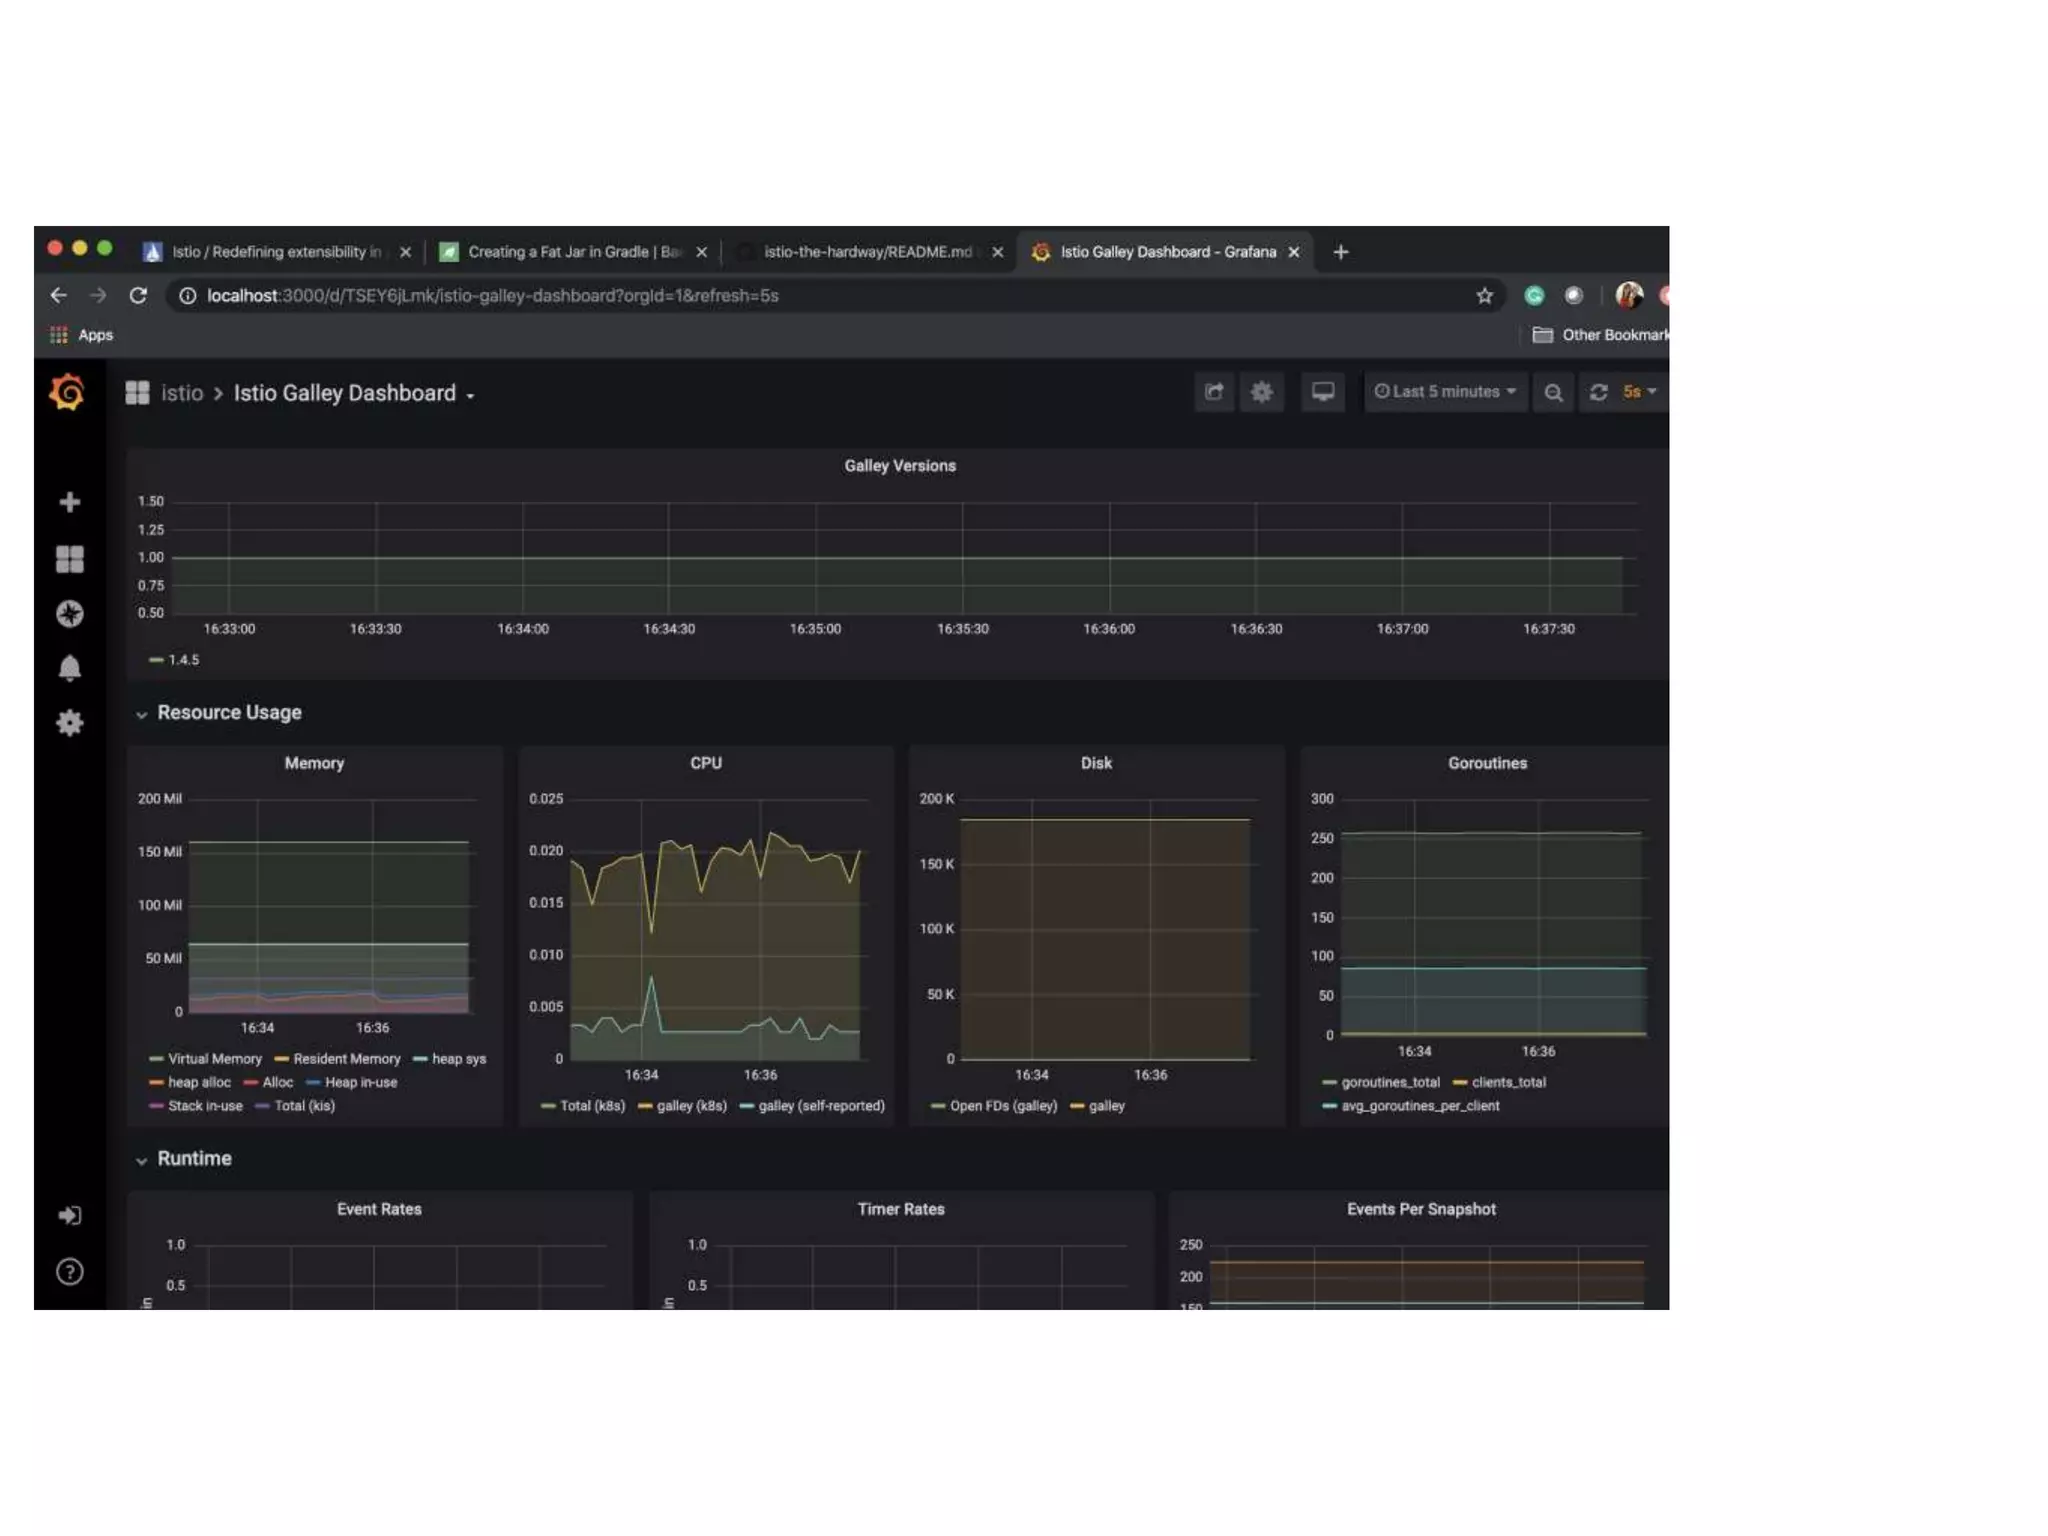Open Alerting bell icon in sidebar

point(69,668)
